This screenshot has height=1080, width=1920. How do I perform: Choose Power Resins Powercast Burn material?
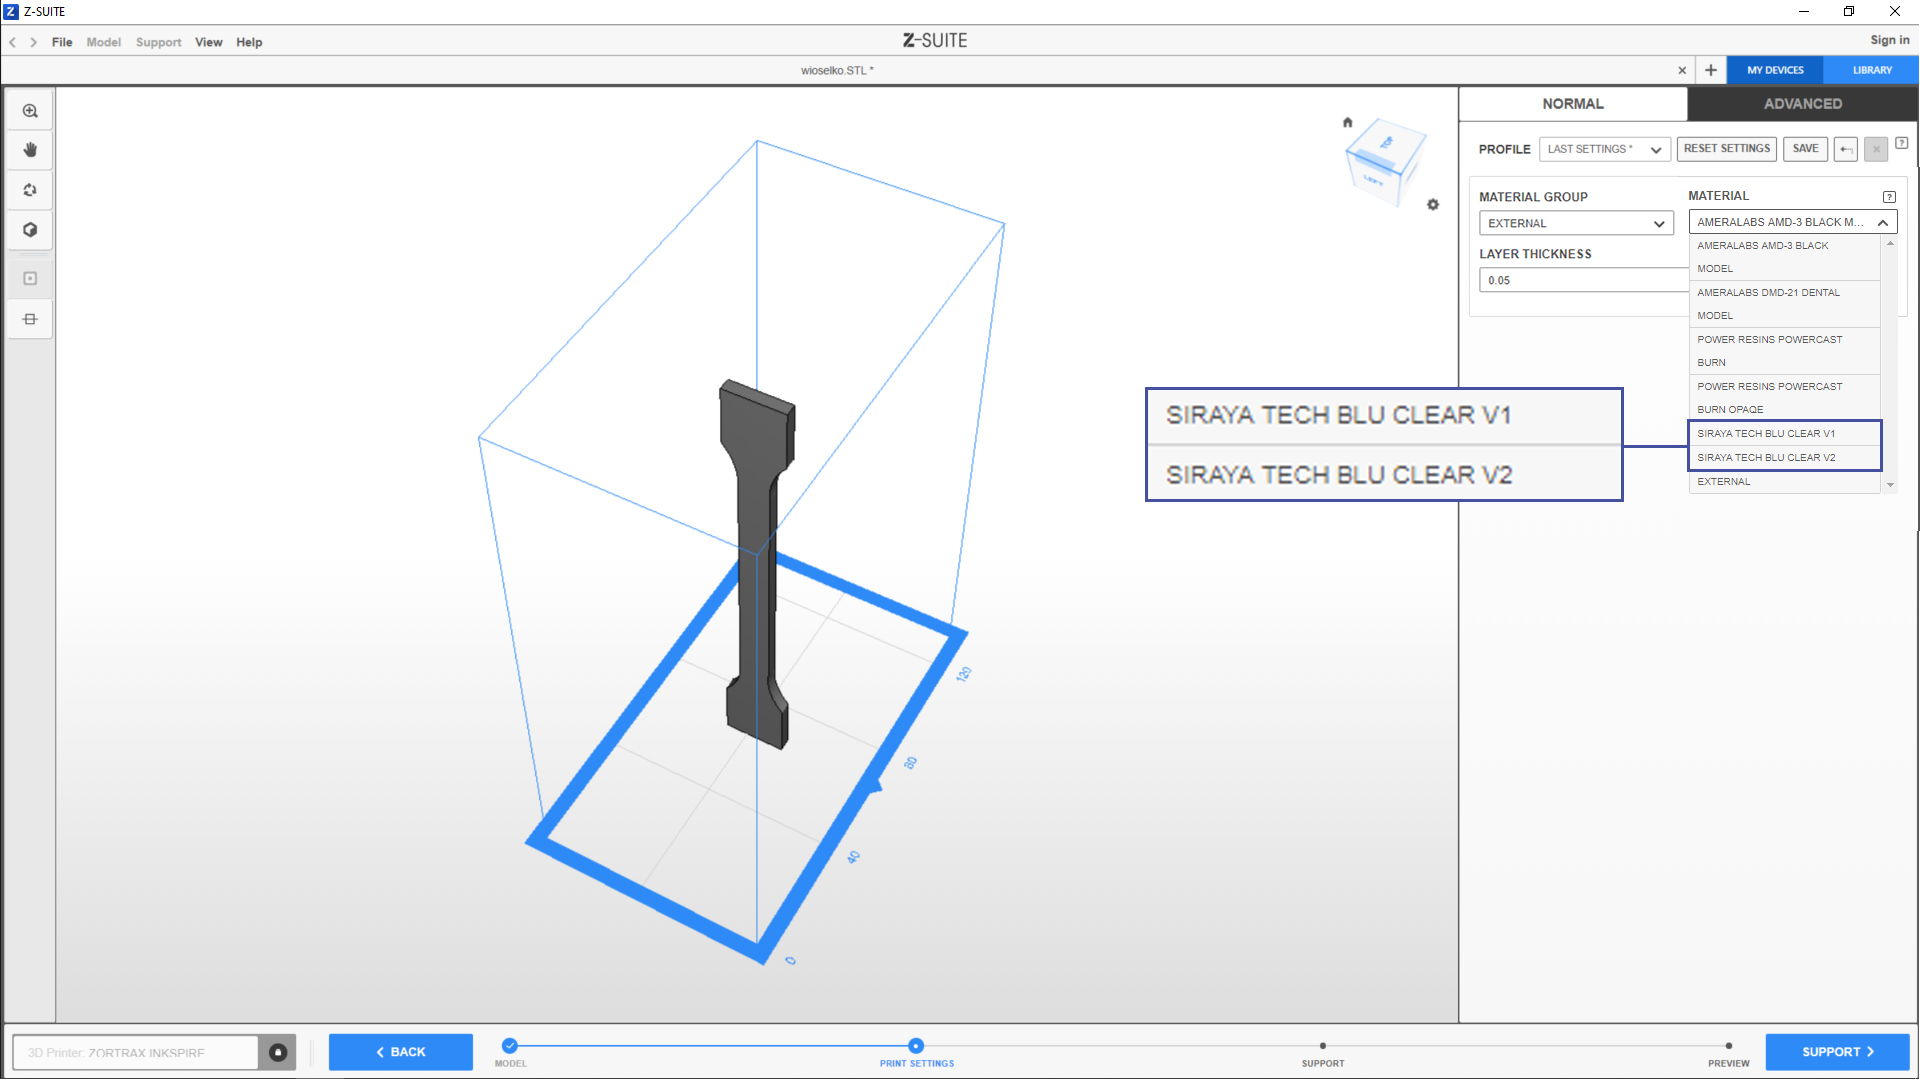click(1785, 351)
